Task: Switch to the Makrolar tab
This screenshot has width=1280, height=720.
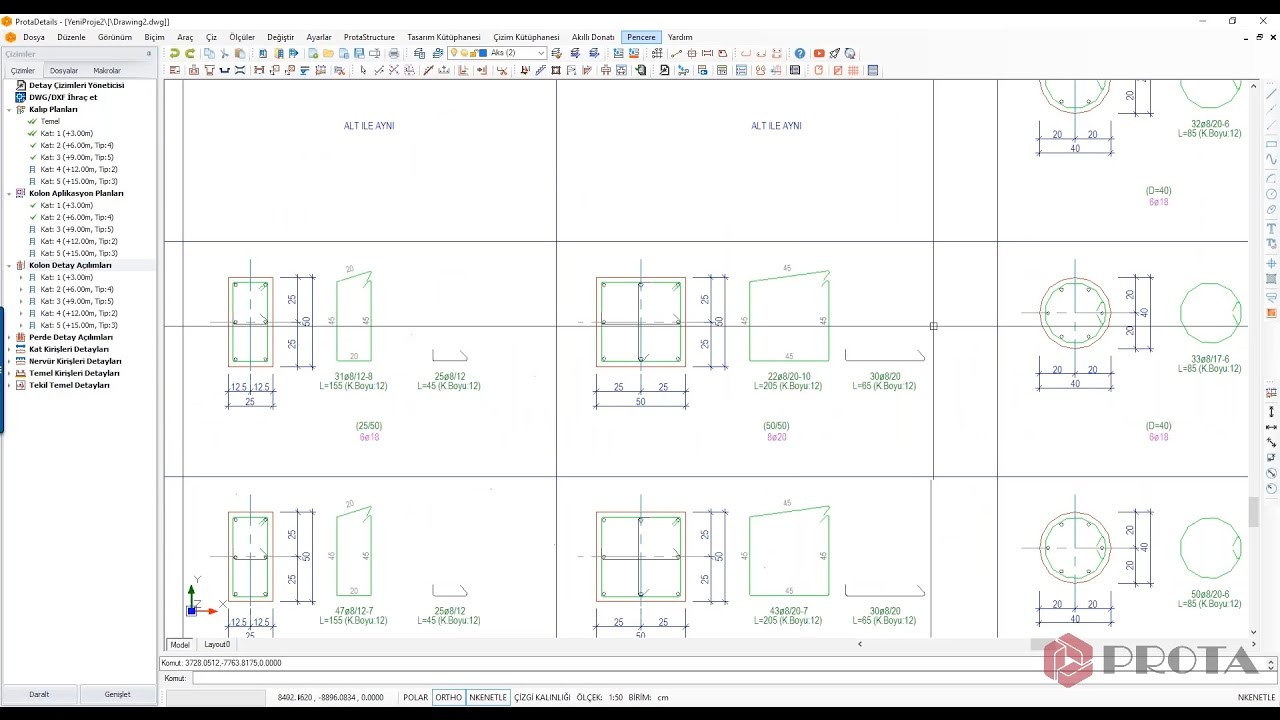Action: (x=107, y=71)
